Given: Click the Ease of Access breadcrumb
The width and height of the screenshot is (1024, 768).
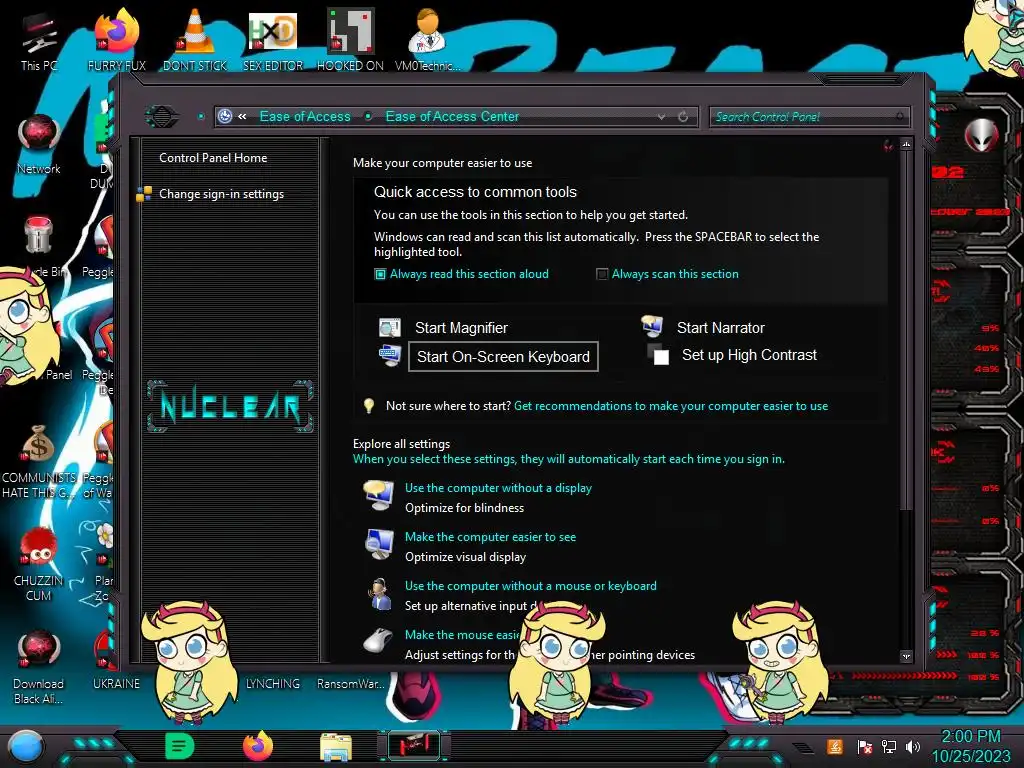Looking at the screenshot, I should pyautogui.click(x=305, y=116).
